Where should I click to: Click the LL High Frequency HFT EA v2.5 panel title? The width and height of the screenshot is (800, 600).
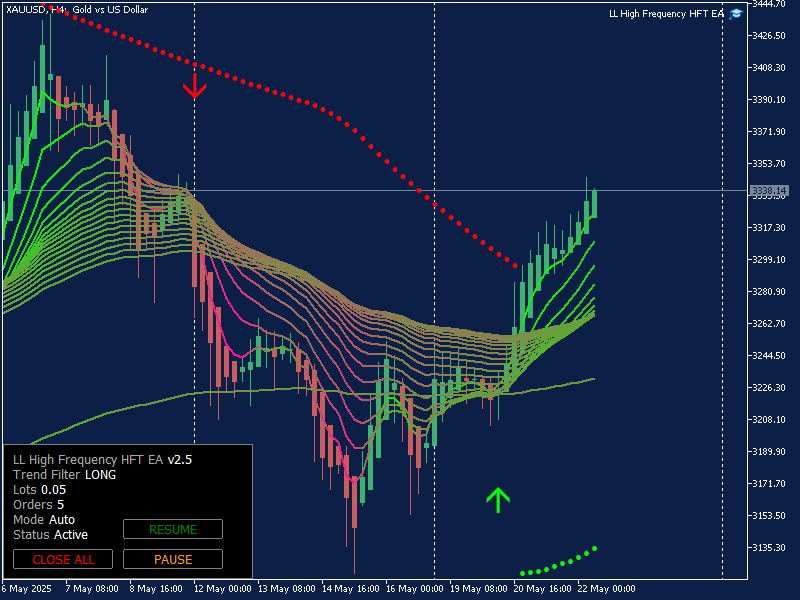pyautogui.click(x=102, y=460)
